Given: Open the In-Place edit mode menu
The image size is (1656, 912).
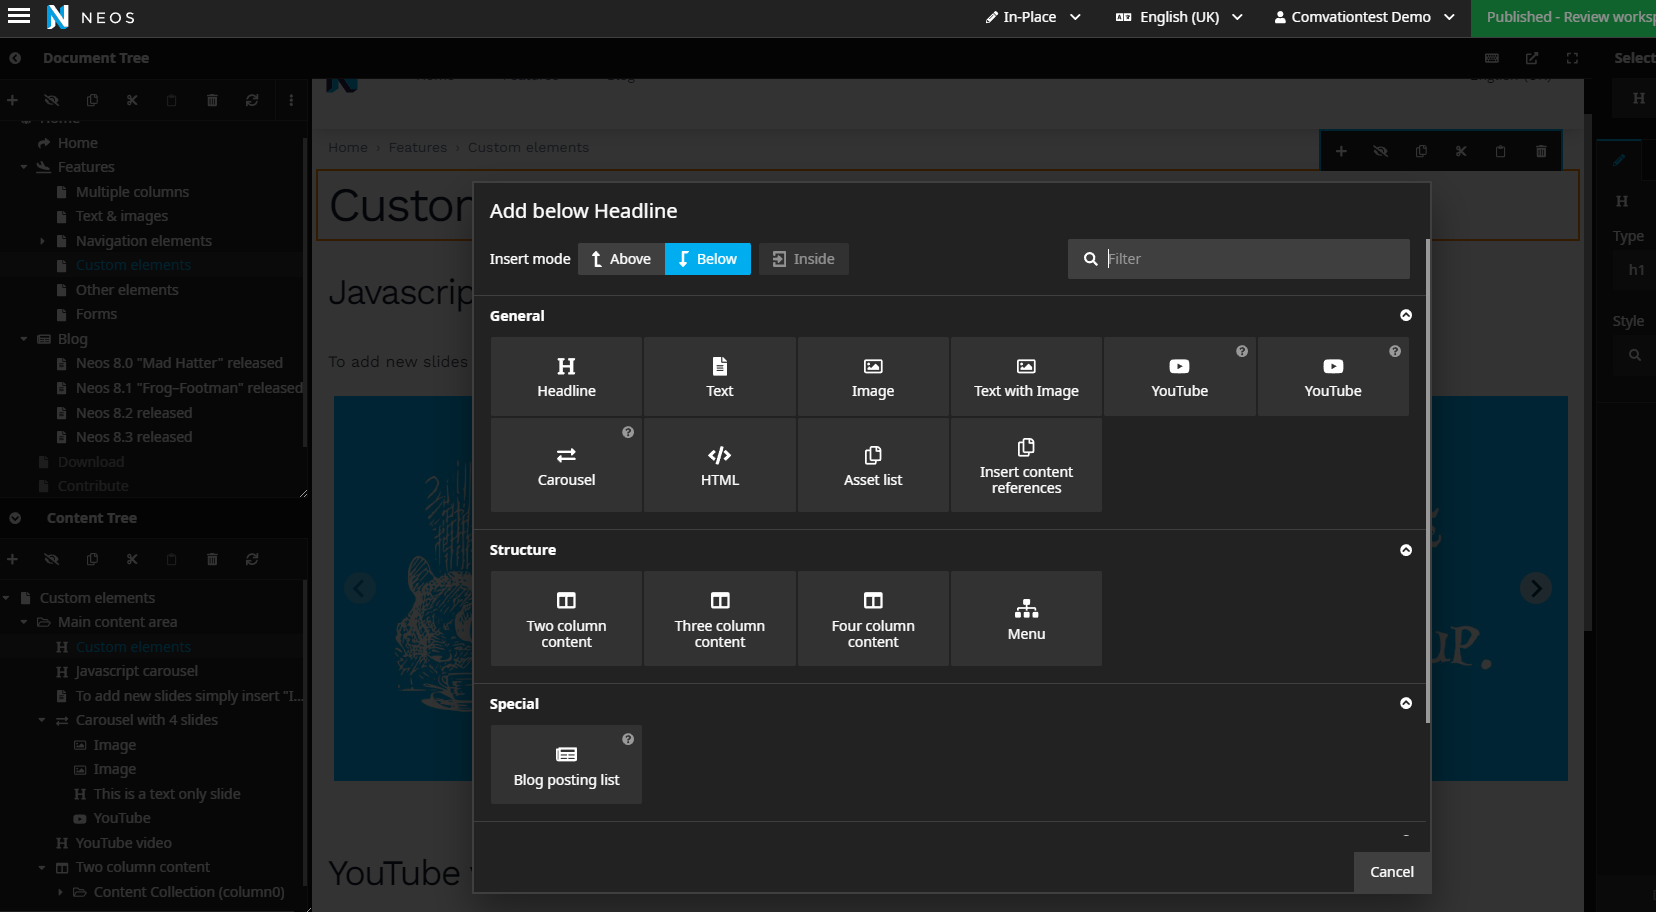Looking at the screenshot, I should (1032, 17).
